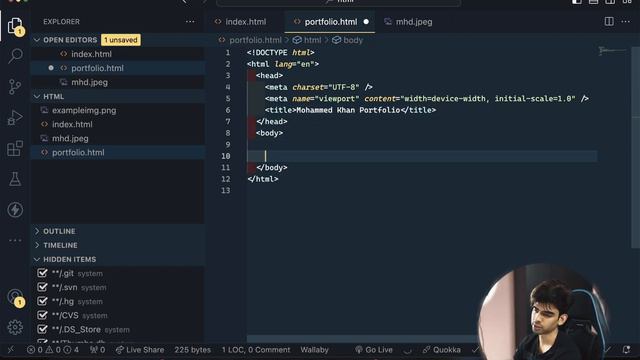The width and height of the screenshot is (640, 360).
Task: Click Wallaby status bar item
Action: [x=314, y=350]
